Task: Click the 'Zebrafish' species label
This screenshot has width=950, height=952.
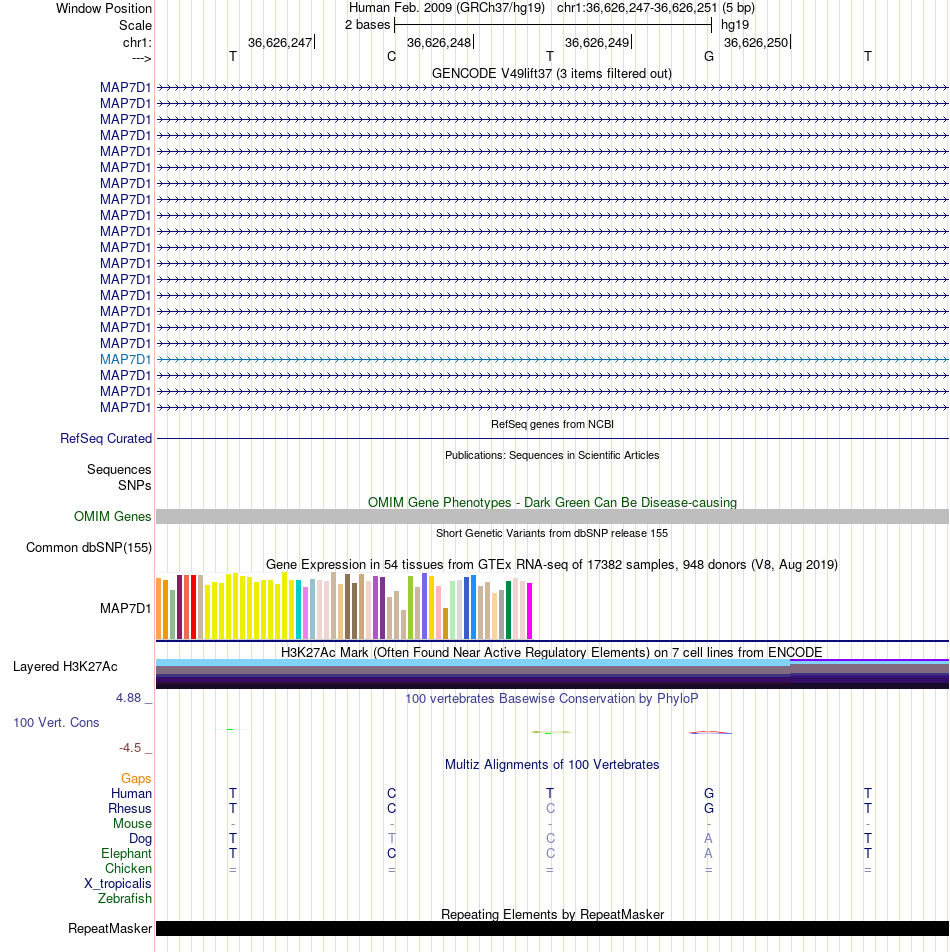Action: (x=124, y=899)
